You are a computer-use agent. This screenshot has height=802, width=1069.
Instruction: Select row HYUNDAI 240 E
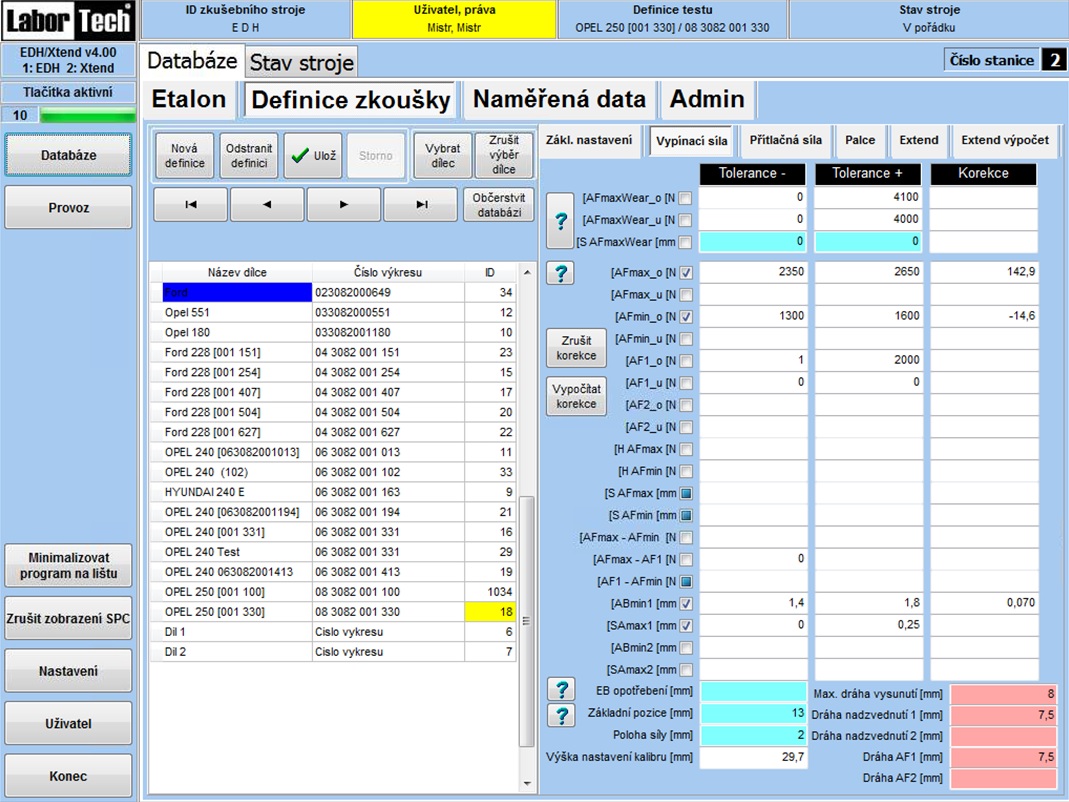pos(333,492)
